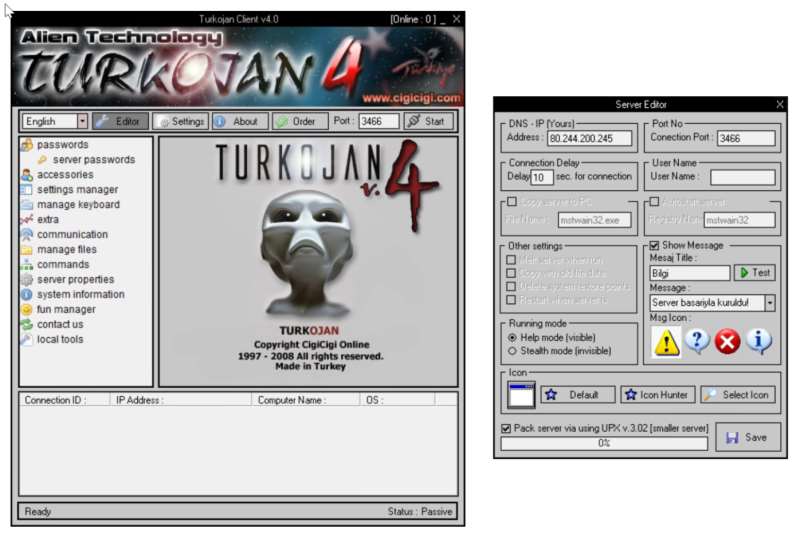Image resolution: width=800 pixels, height=539 pixels.
Task: Toggle the Copy server to PC checkbox
Action: [x=512, y=202]
